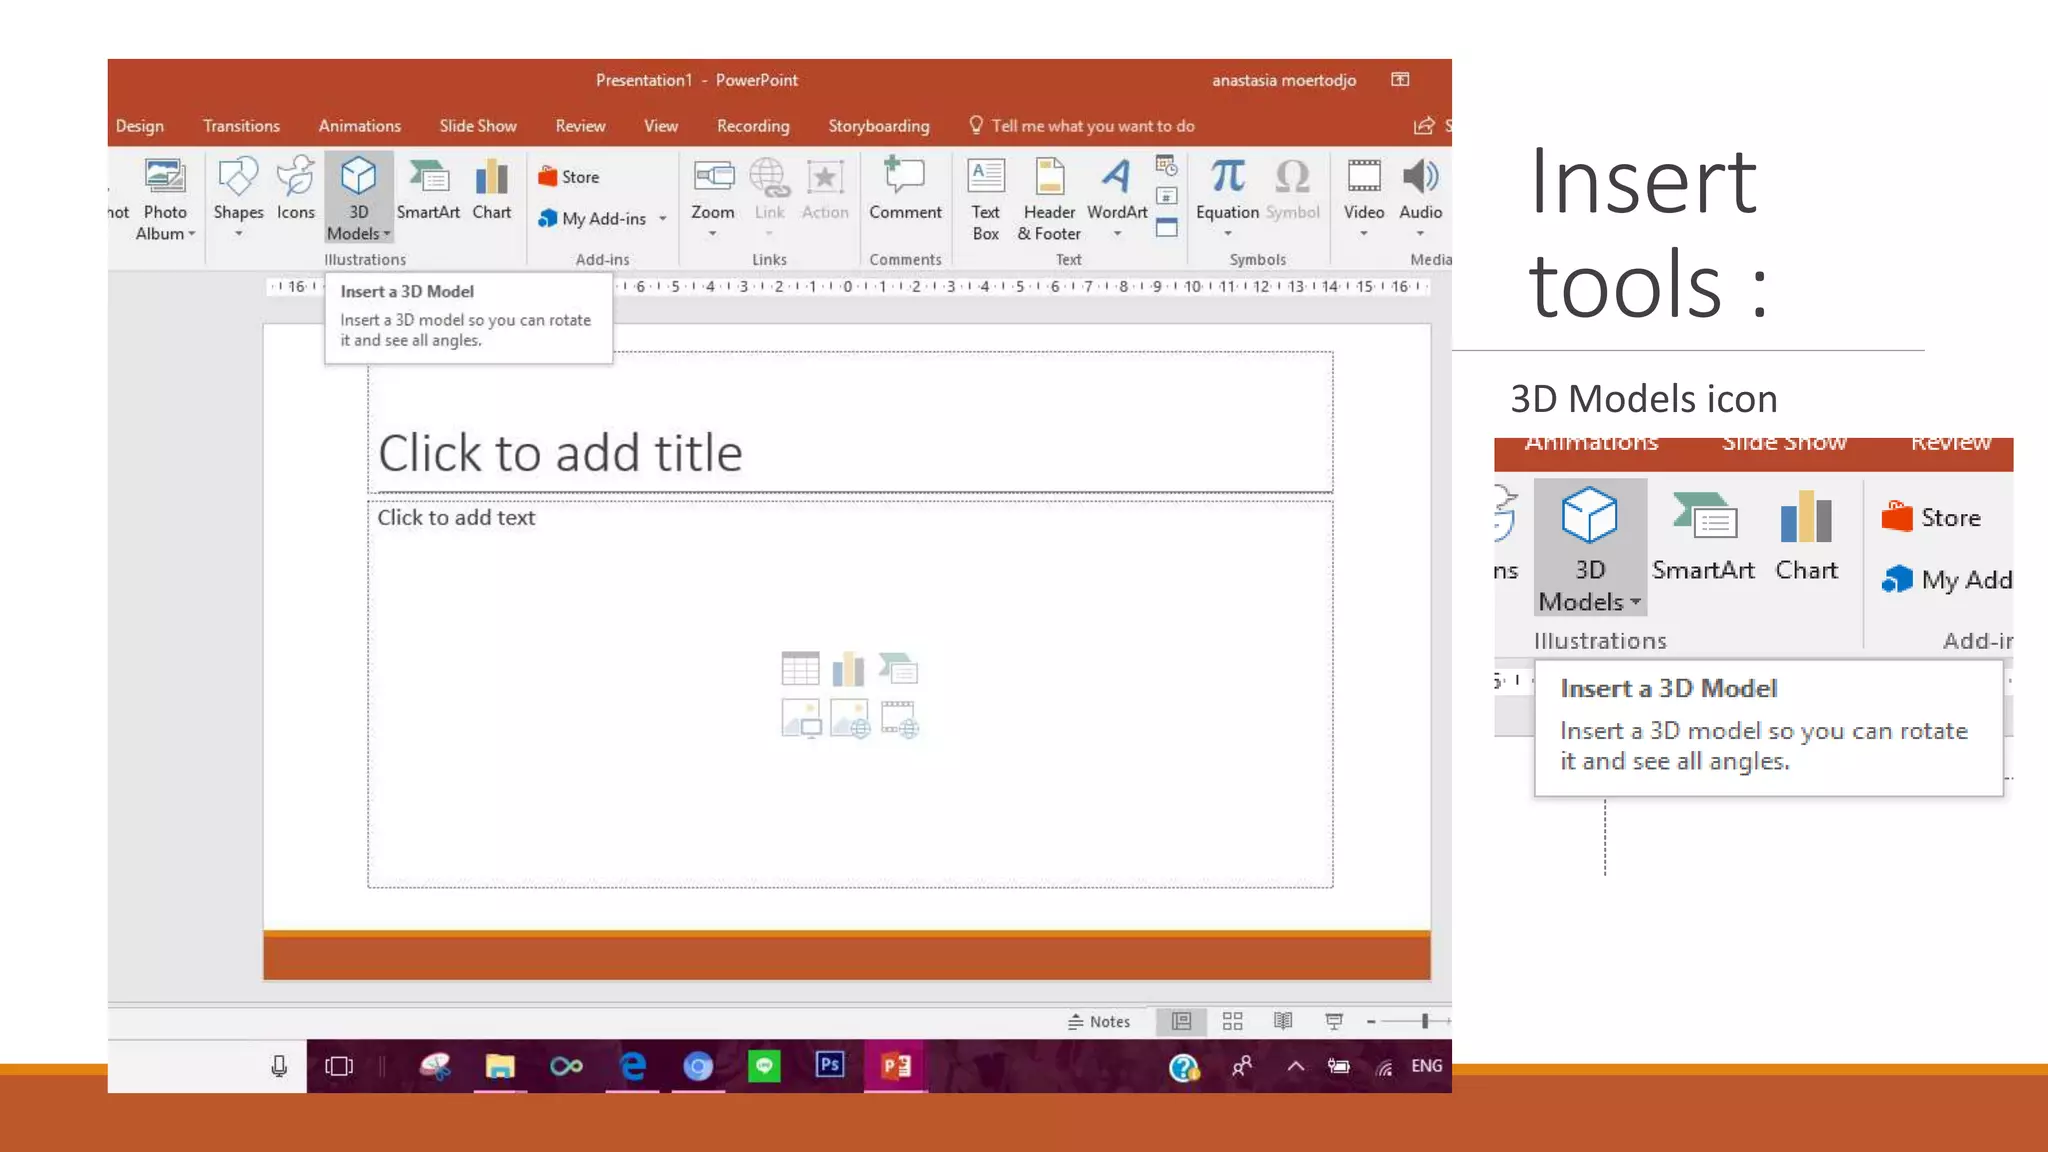
Task: Open the Icons gallery button
Action: (295, 190)
